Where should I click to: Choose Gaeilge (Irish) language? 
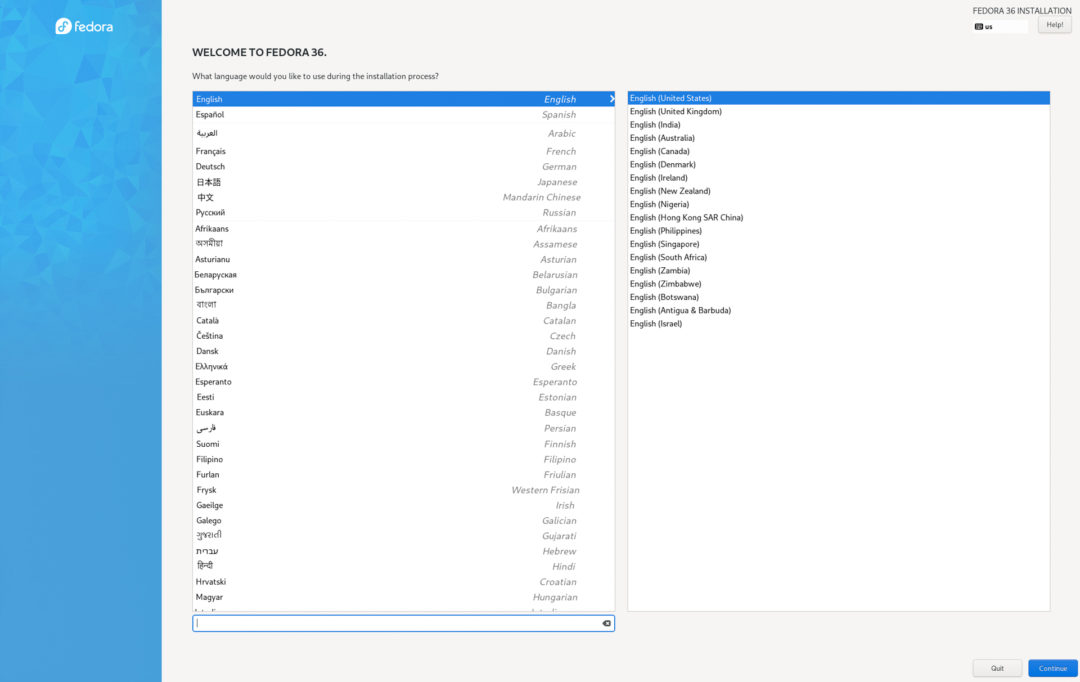[404, 506]
